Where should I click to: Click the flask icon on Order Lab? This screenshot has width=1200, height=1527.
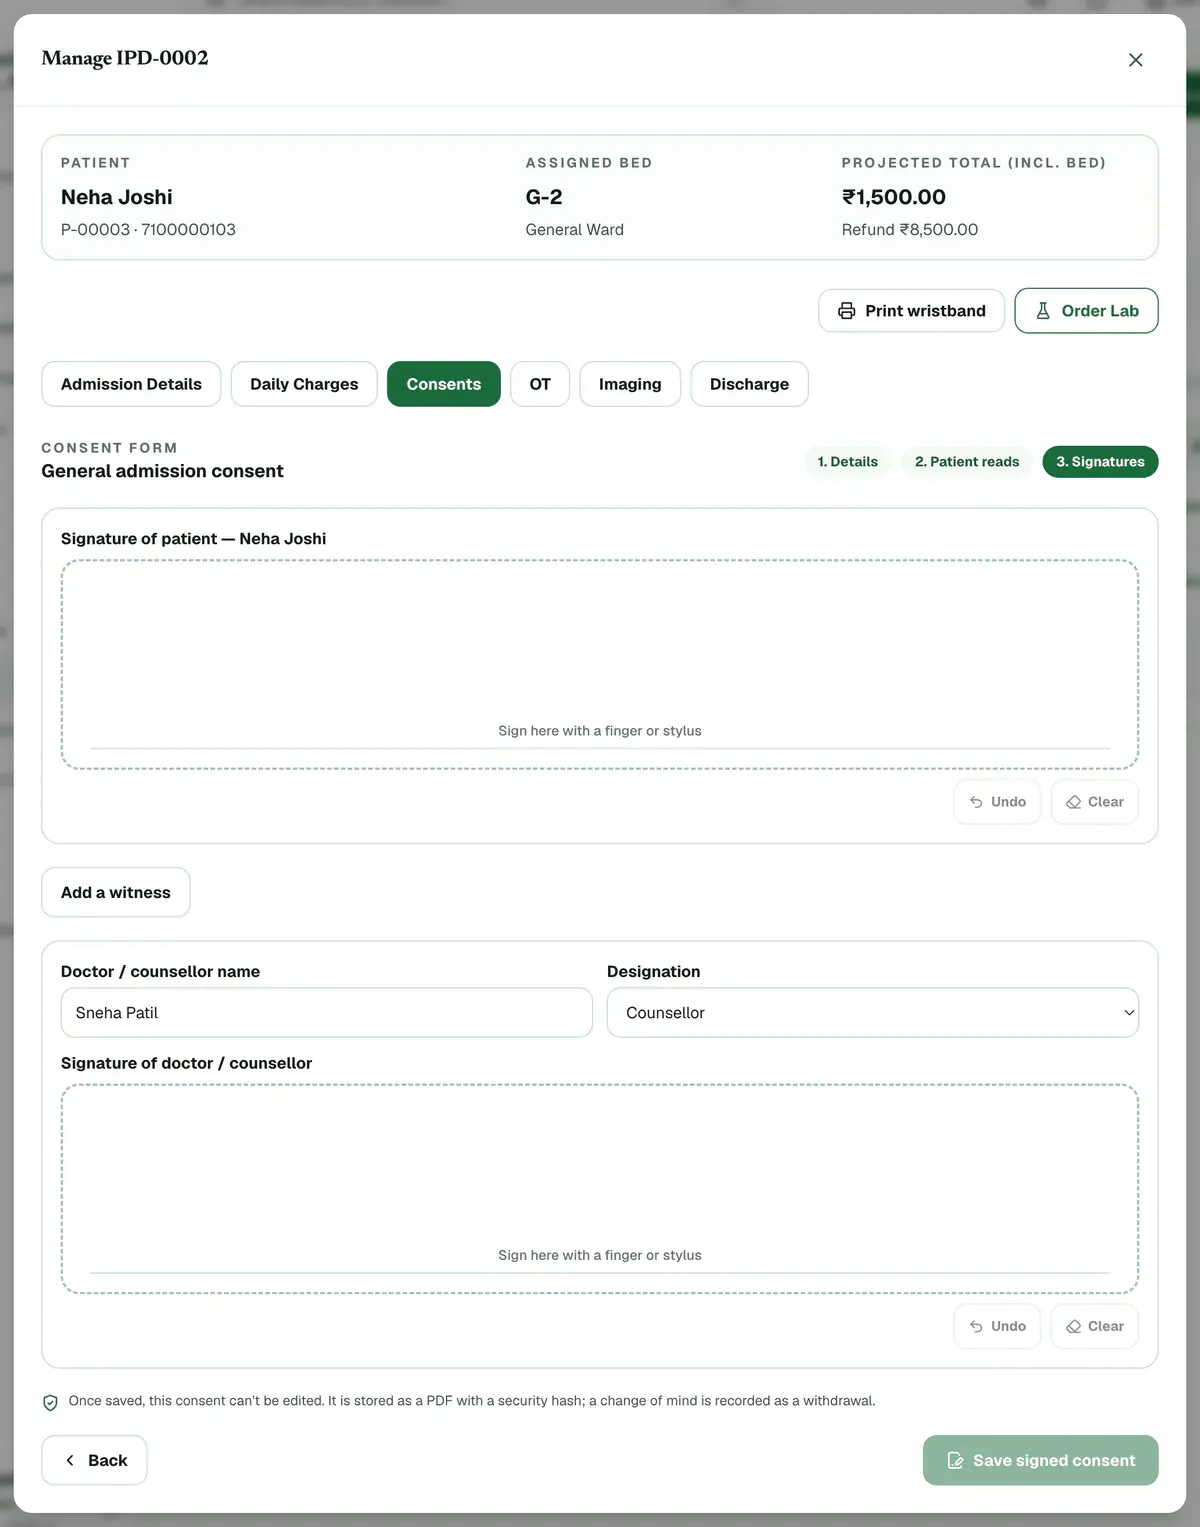pyautogui.click(x=1043, y=311)
